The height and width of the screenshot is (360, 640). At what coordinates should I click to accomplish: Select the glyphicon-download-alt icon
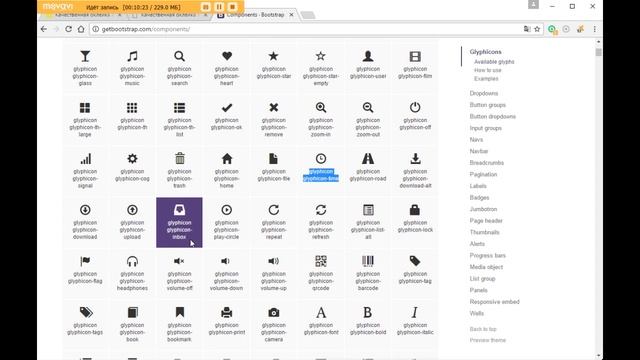(x=415, y=158)
